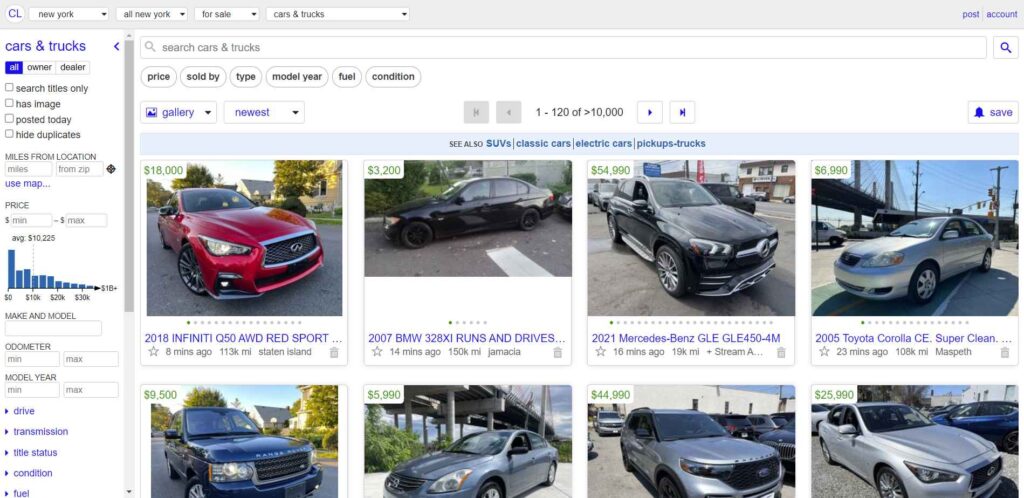Hide the Mercedes-Benz GLE listing with trash icon

(781, 352)
